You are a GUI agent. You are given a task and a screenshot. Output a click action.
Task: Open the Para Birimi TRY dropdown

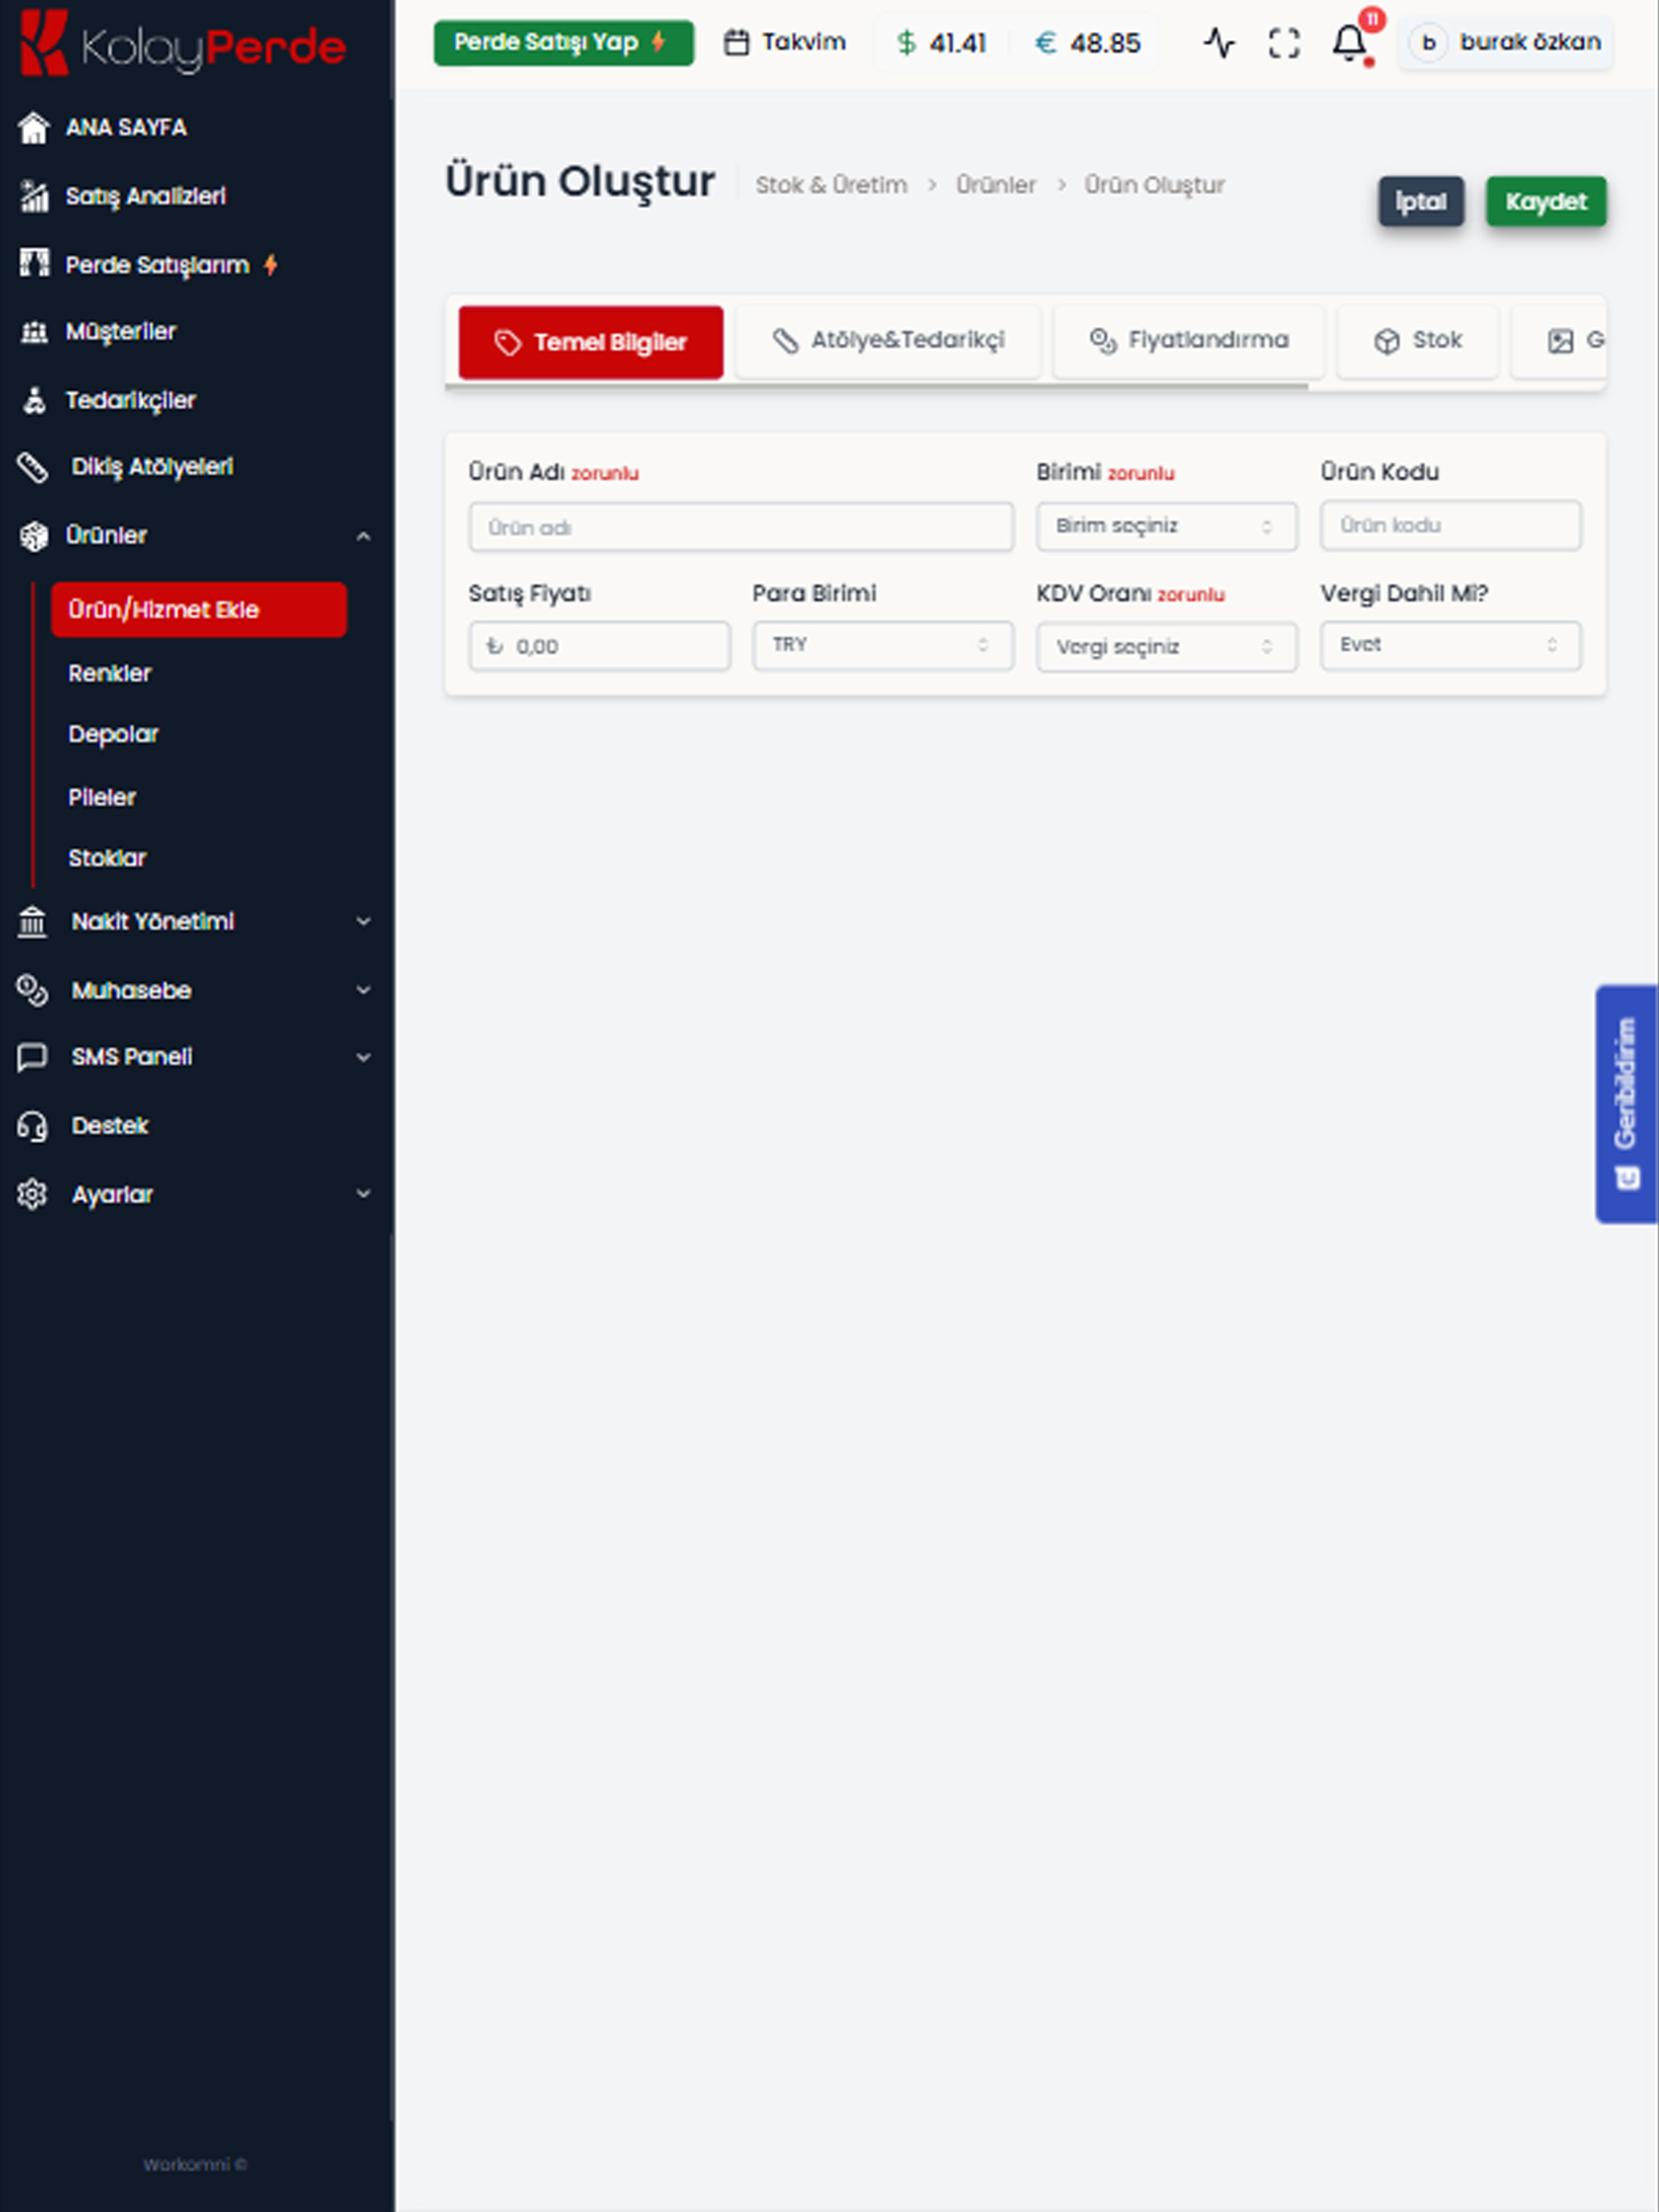point(883,646)
